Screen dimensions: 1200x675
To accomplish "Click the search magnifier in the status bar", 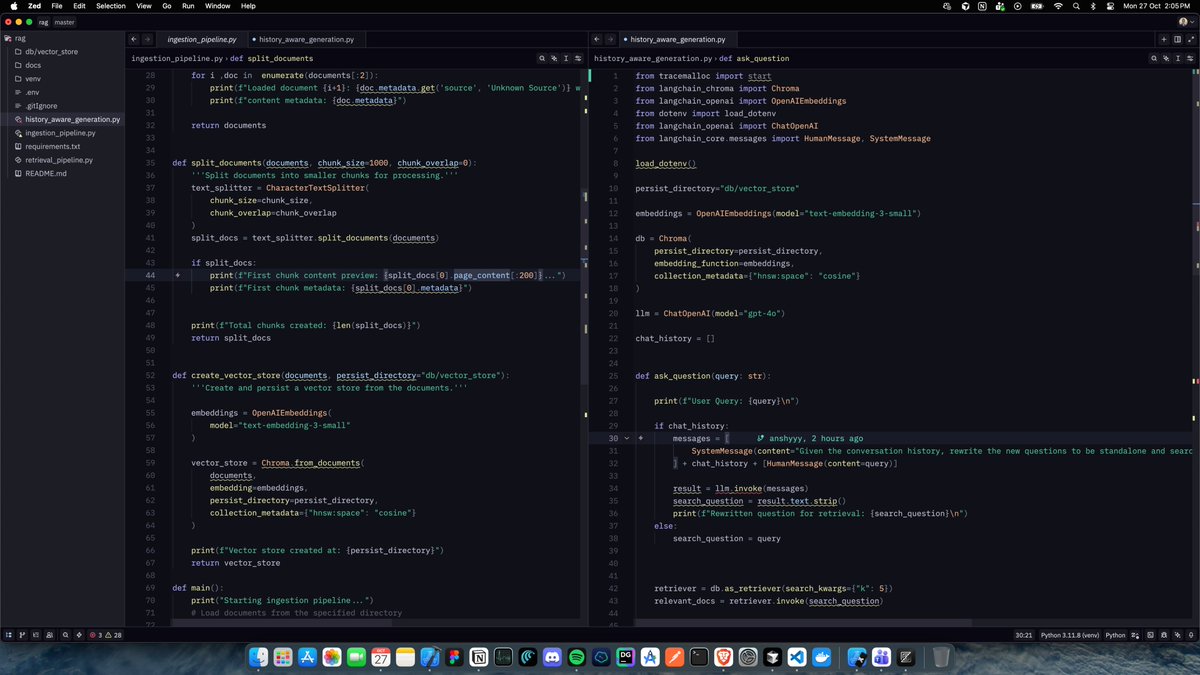I will [x=65, y=634].
